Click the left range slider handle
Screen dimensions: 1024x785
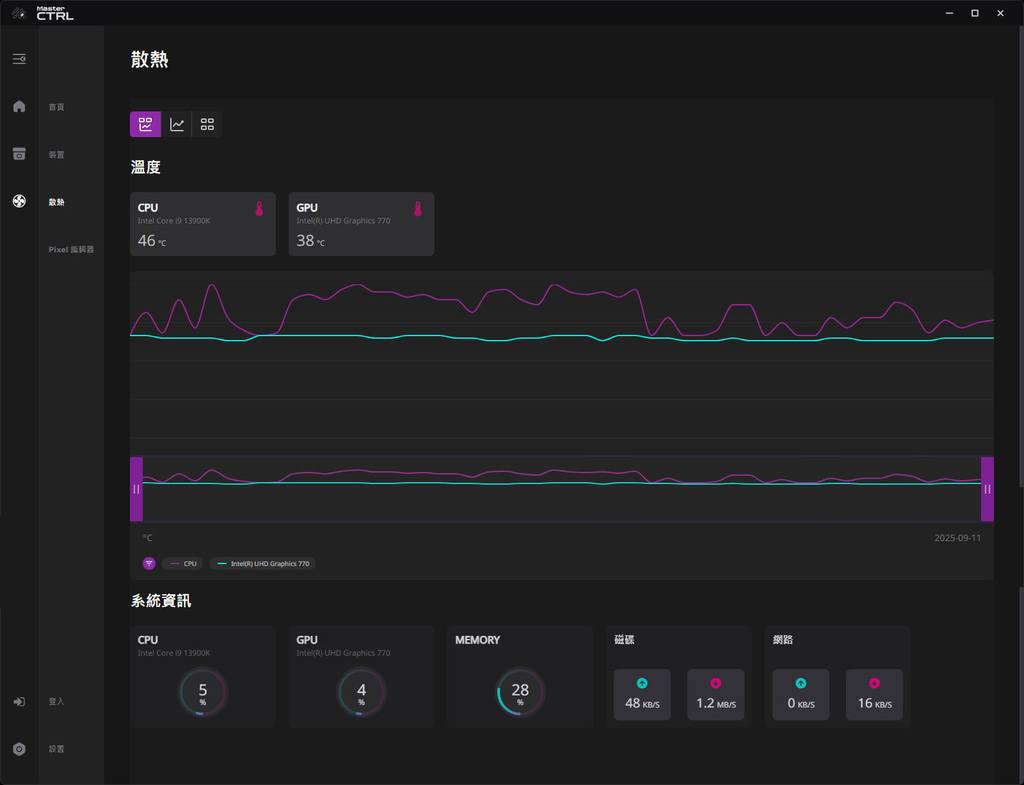[136, 489]
